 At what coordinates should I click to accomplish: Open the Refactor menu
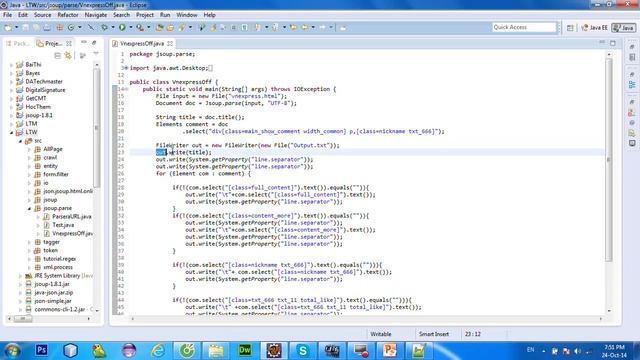(68, 15)
